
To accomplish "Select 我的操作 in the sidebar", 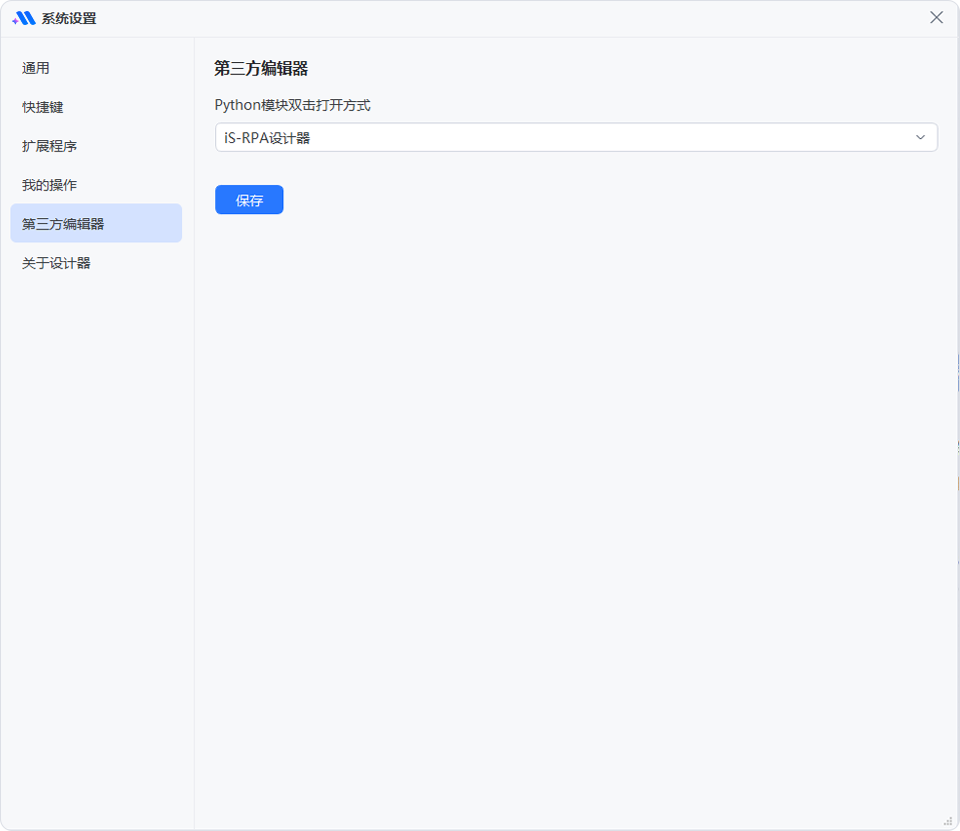I will pos(50,185).
